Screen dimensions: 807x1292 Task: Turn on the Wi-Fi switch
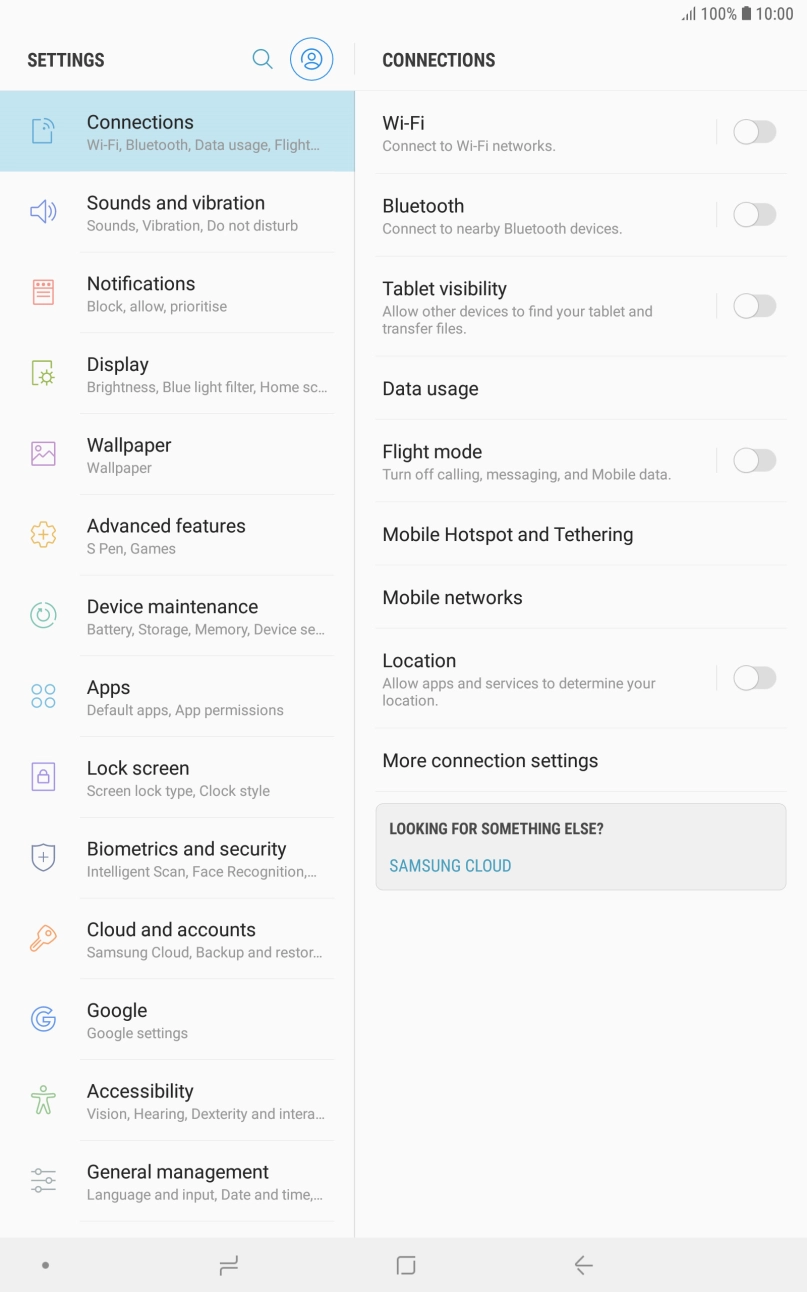(754, 132)
